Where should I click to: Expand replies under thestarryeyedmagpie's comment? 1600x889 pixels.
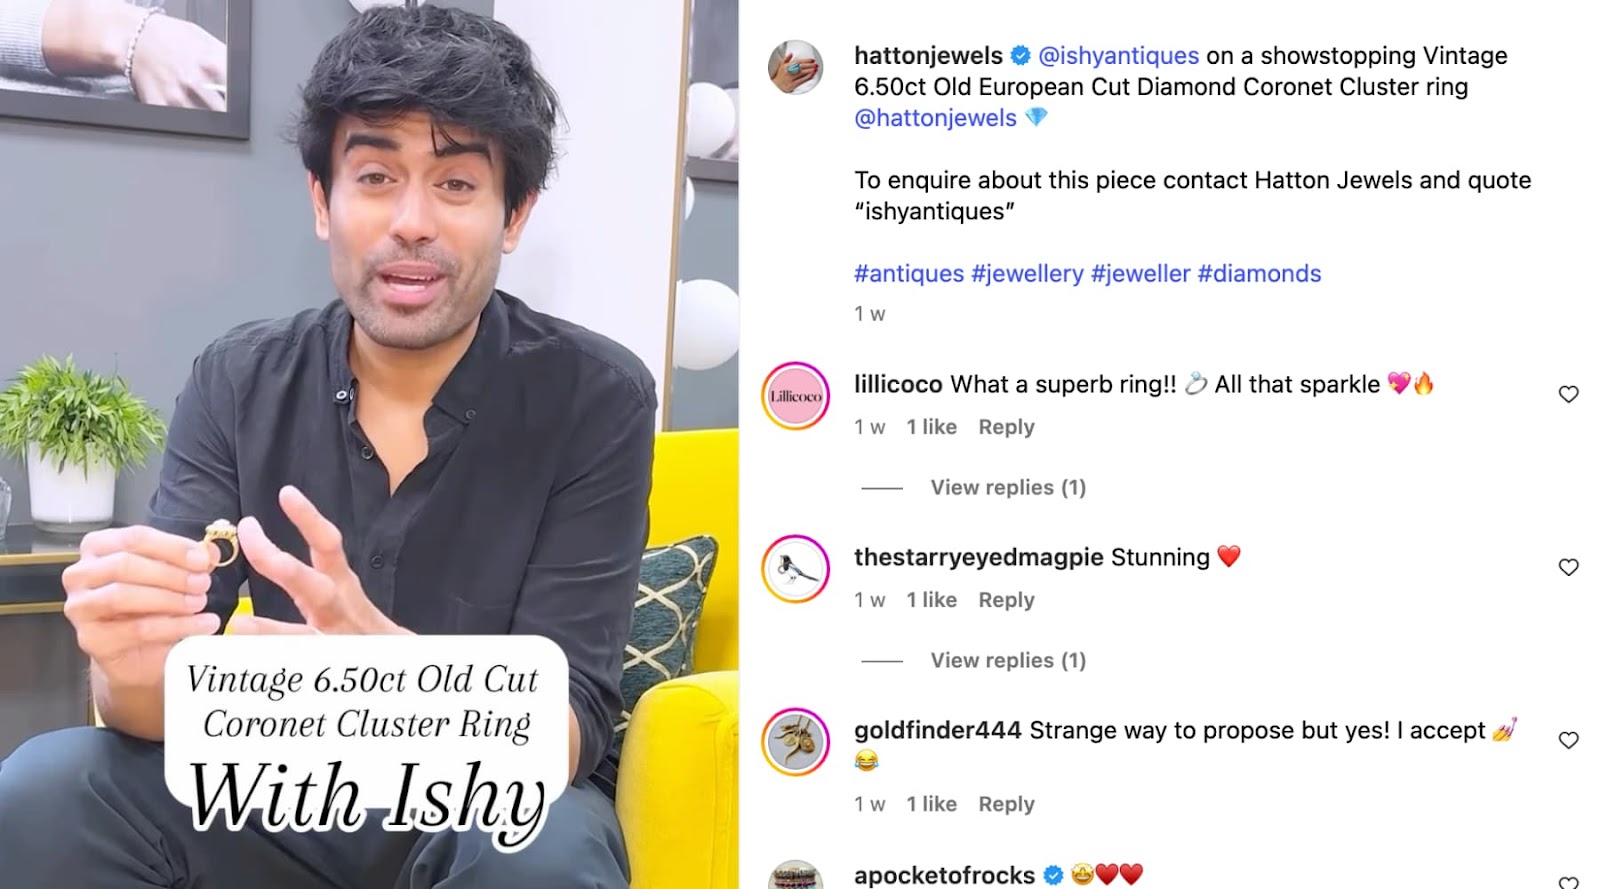pos(1008,660)
